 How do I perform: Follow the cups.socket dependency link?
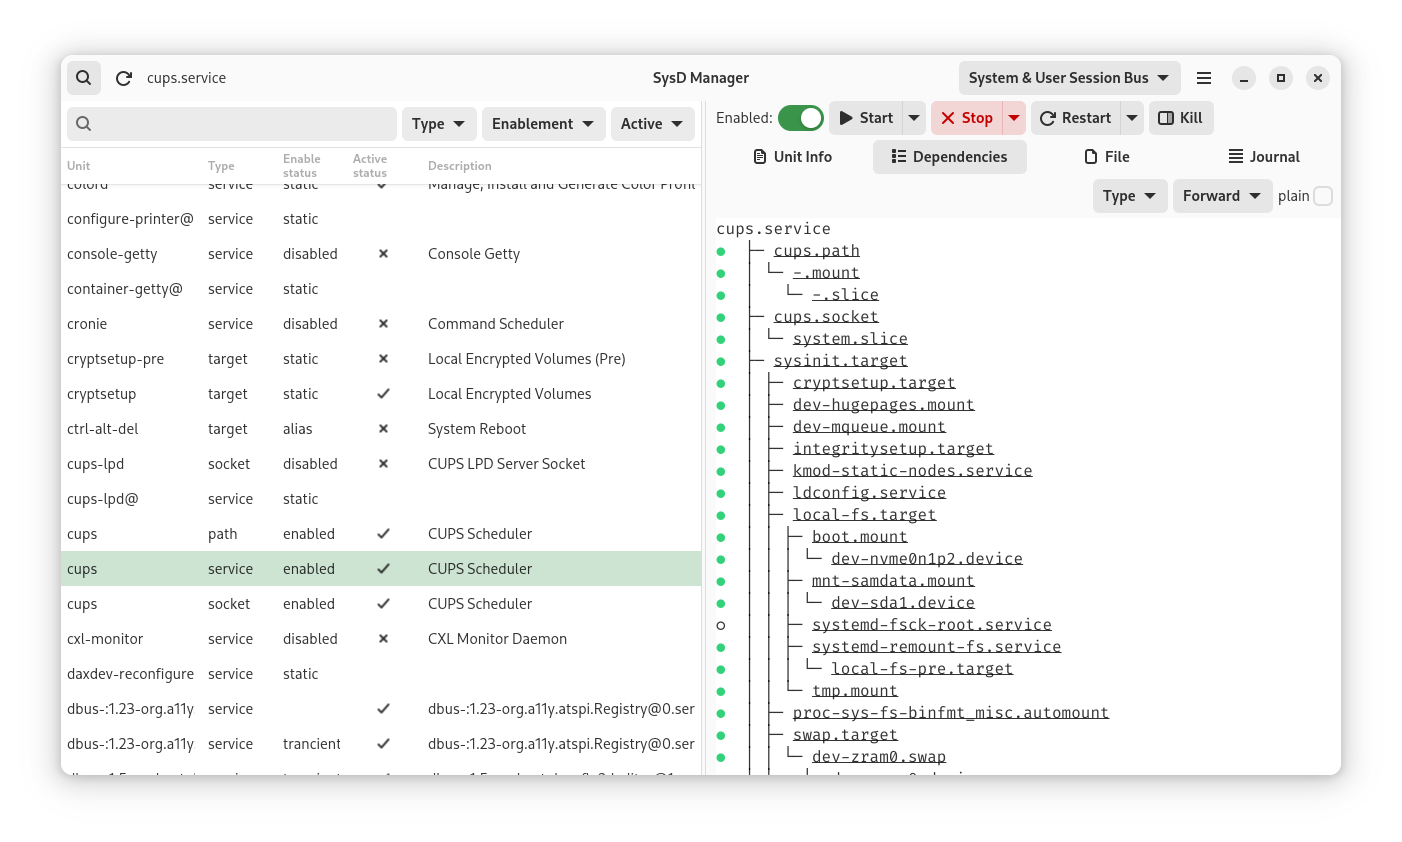[x=826, y=317]
